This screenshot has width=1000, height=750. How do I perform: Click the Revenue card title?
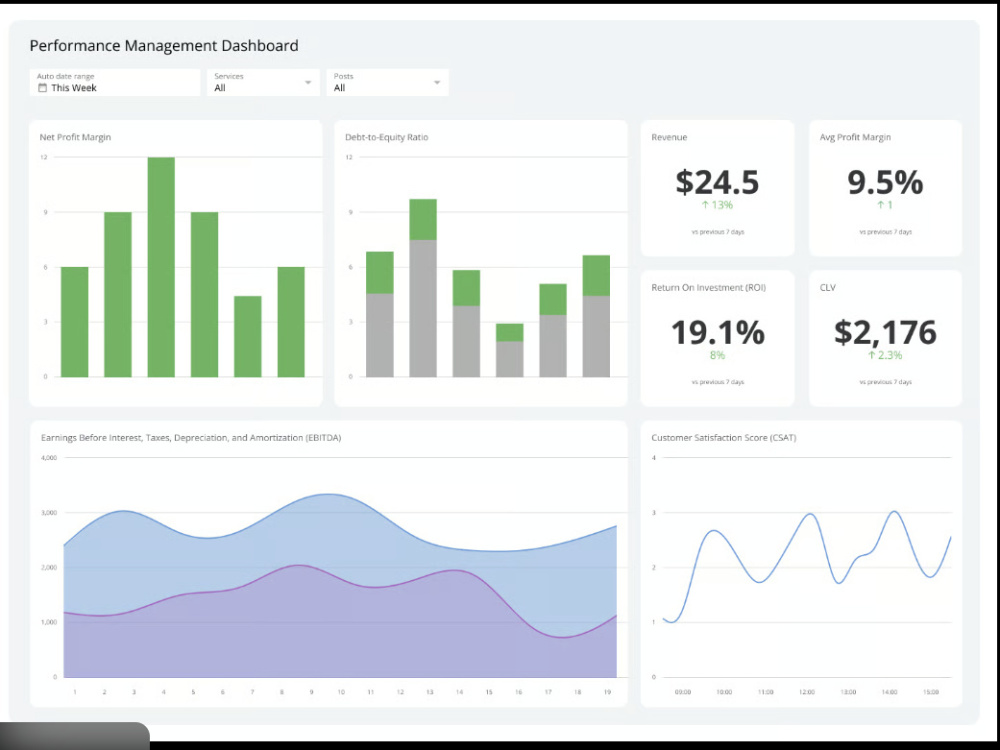(x=669, y=137)
